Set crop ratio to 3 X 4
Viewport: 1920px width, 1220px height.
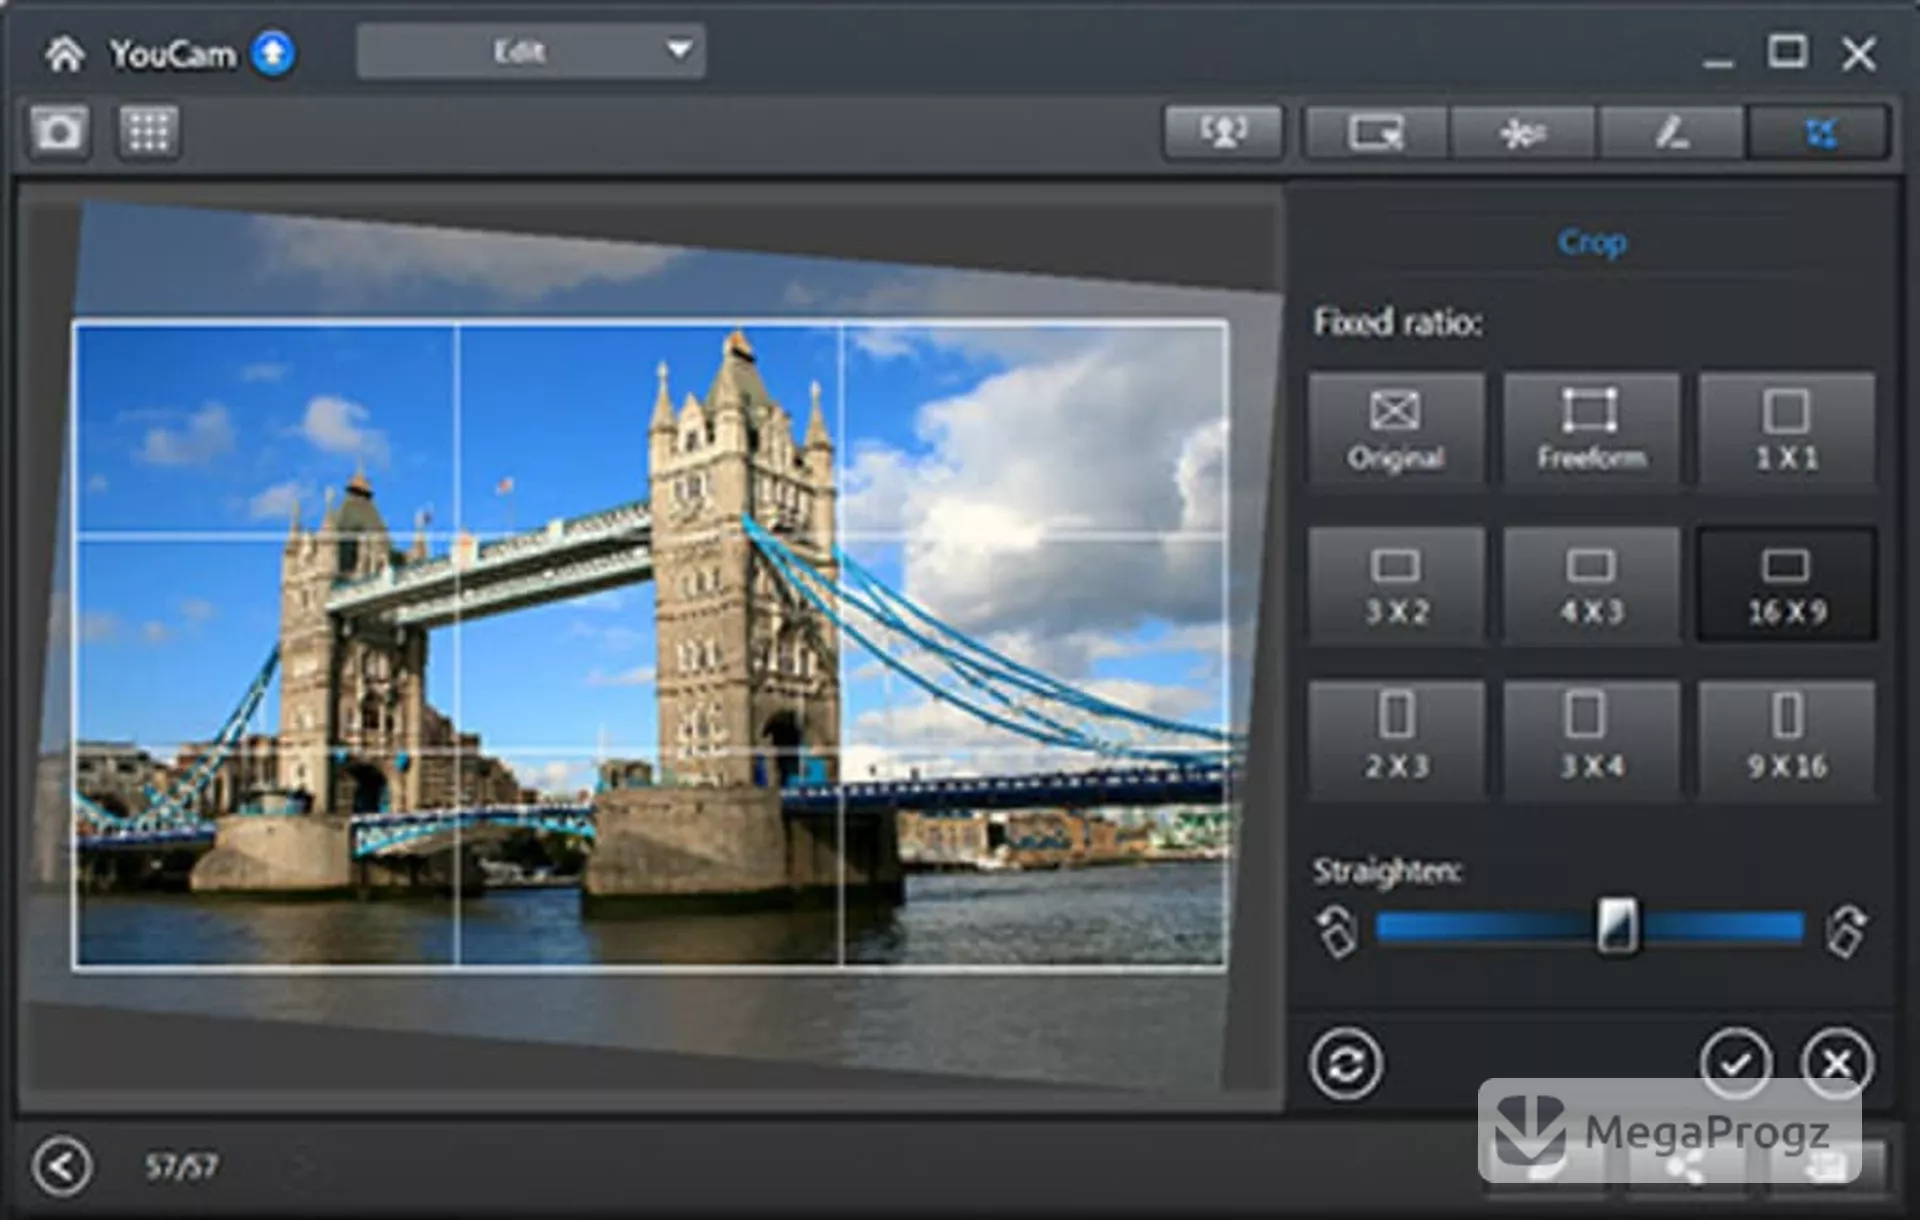pos(1591,740)
